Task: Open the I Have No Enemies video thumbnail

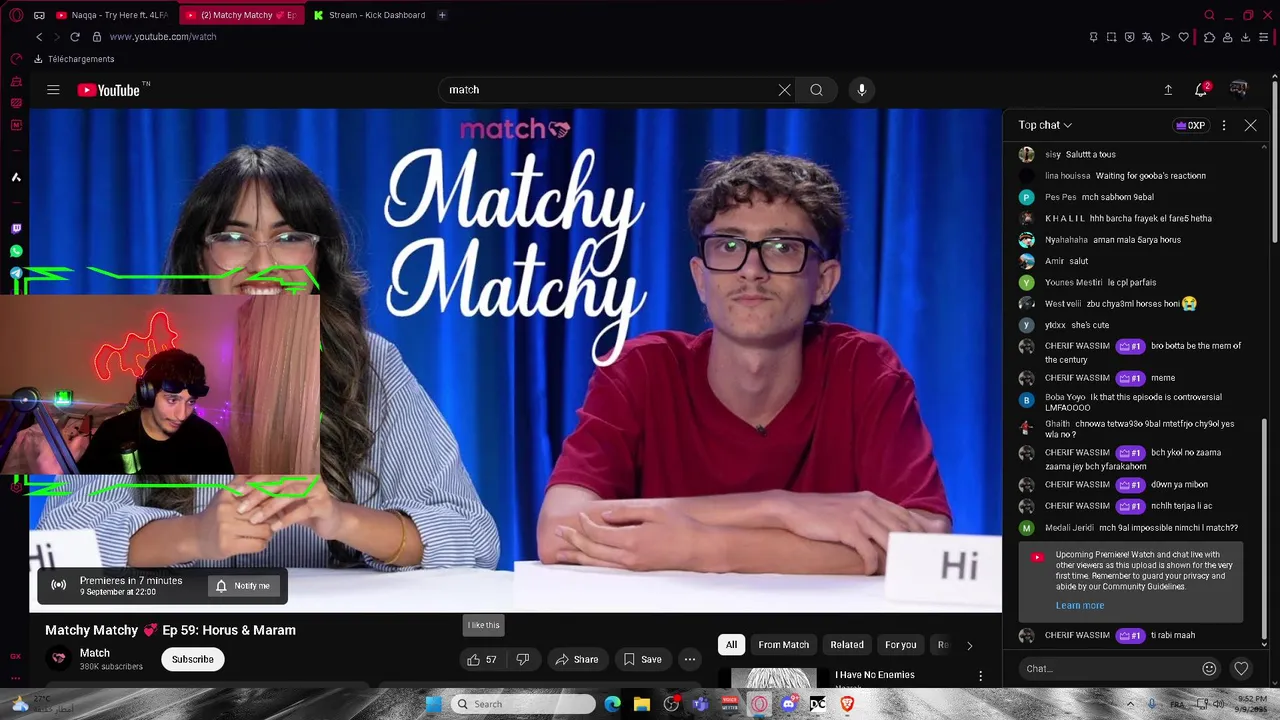Action: 774,678
